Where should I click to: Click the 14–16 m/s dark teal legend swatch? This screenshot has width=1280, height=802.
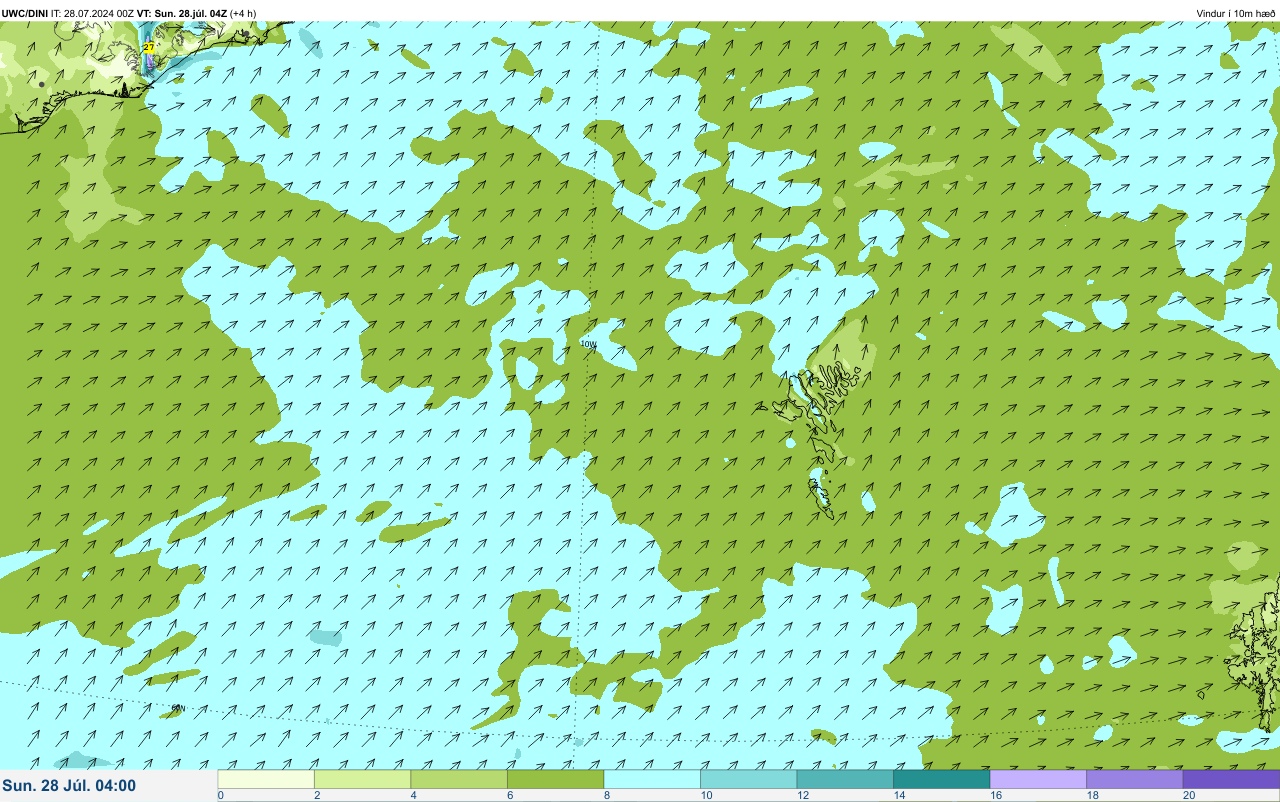(941, 779)
